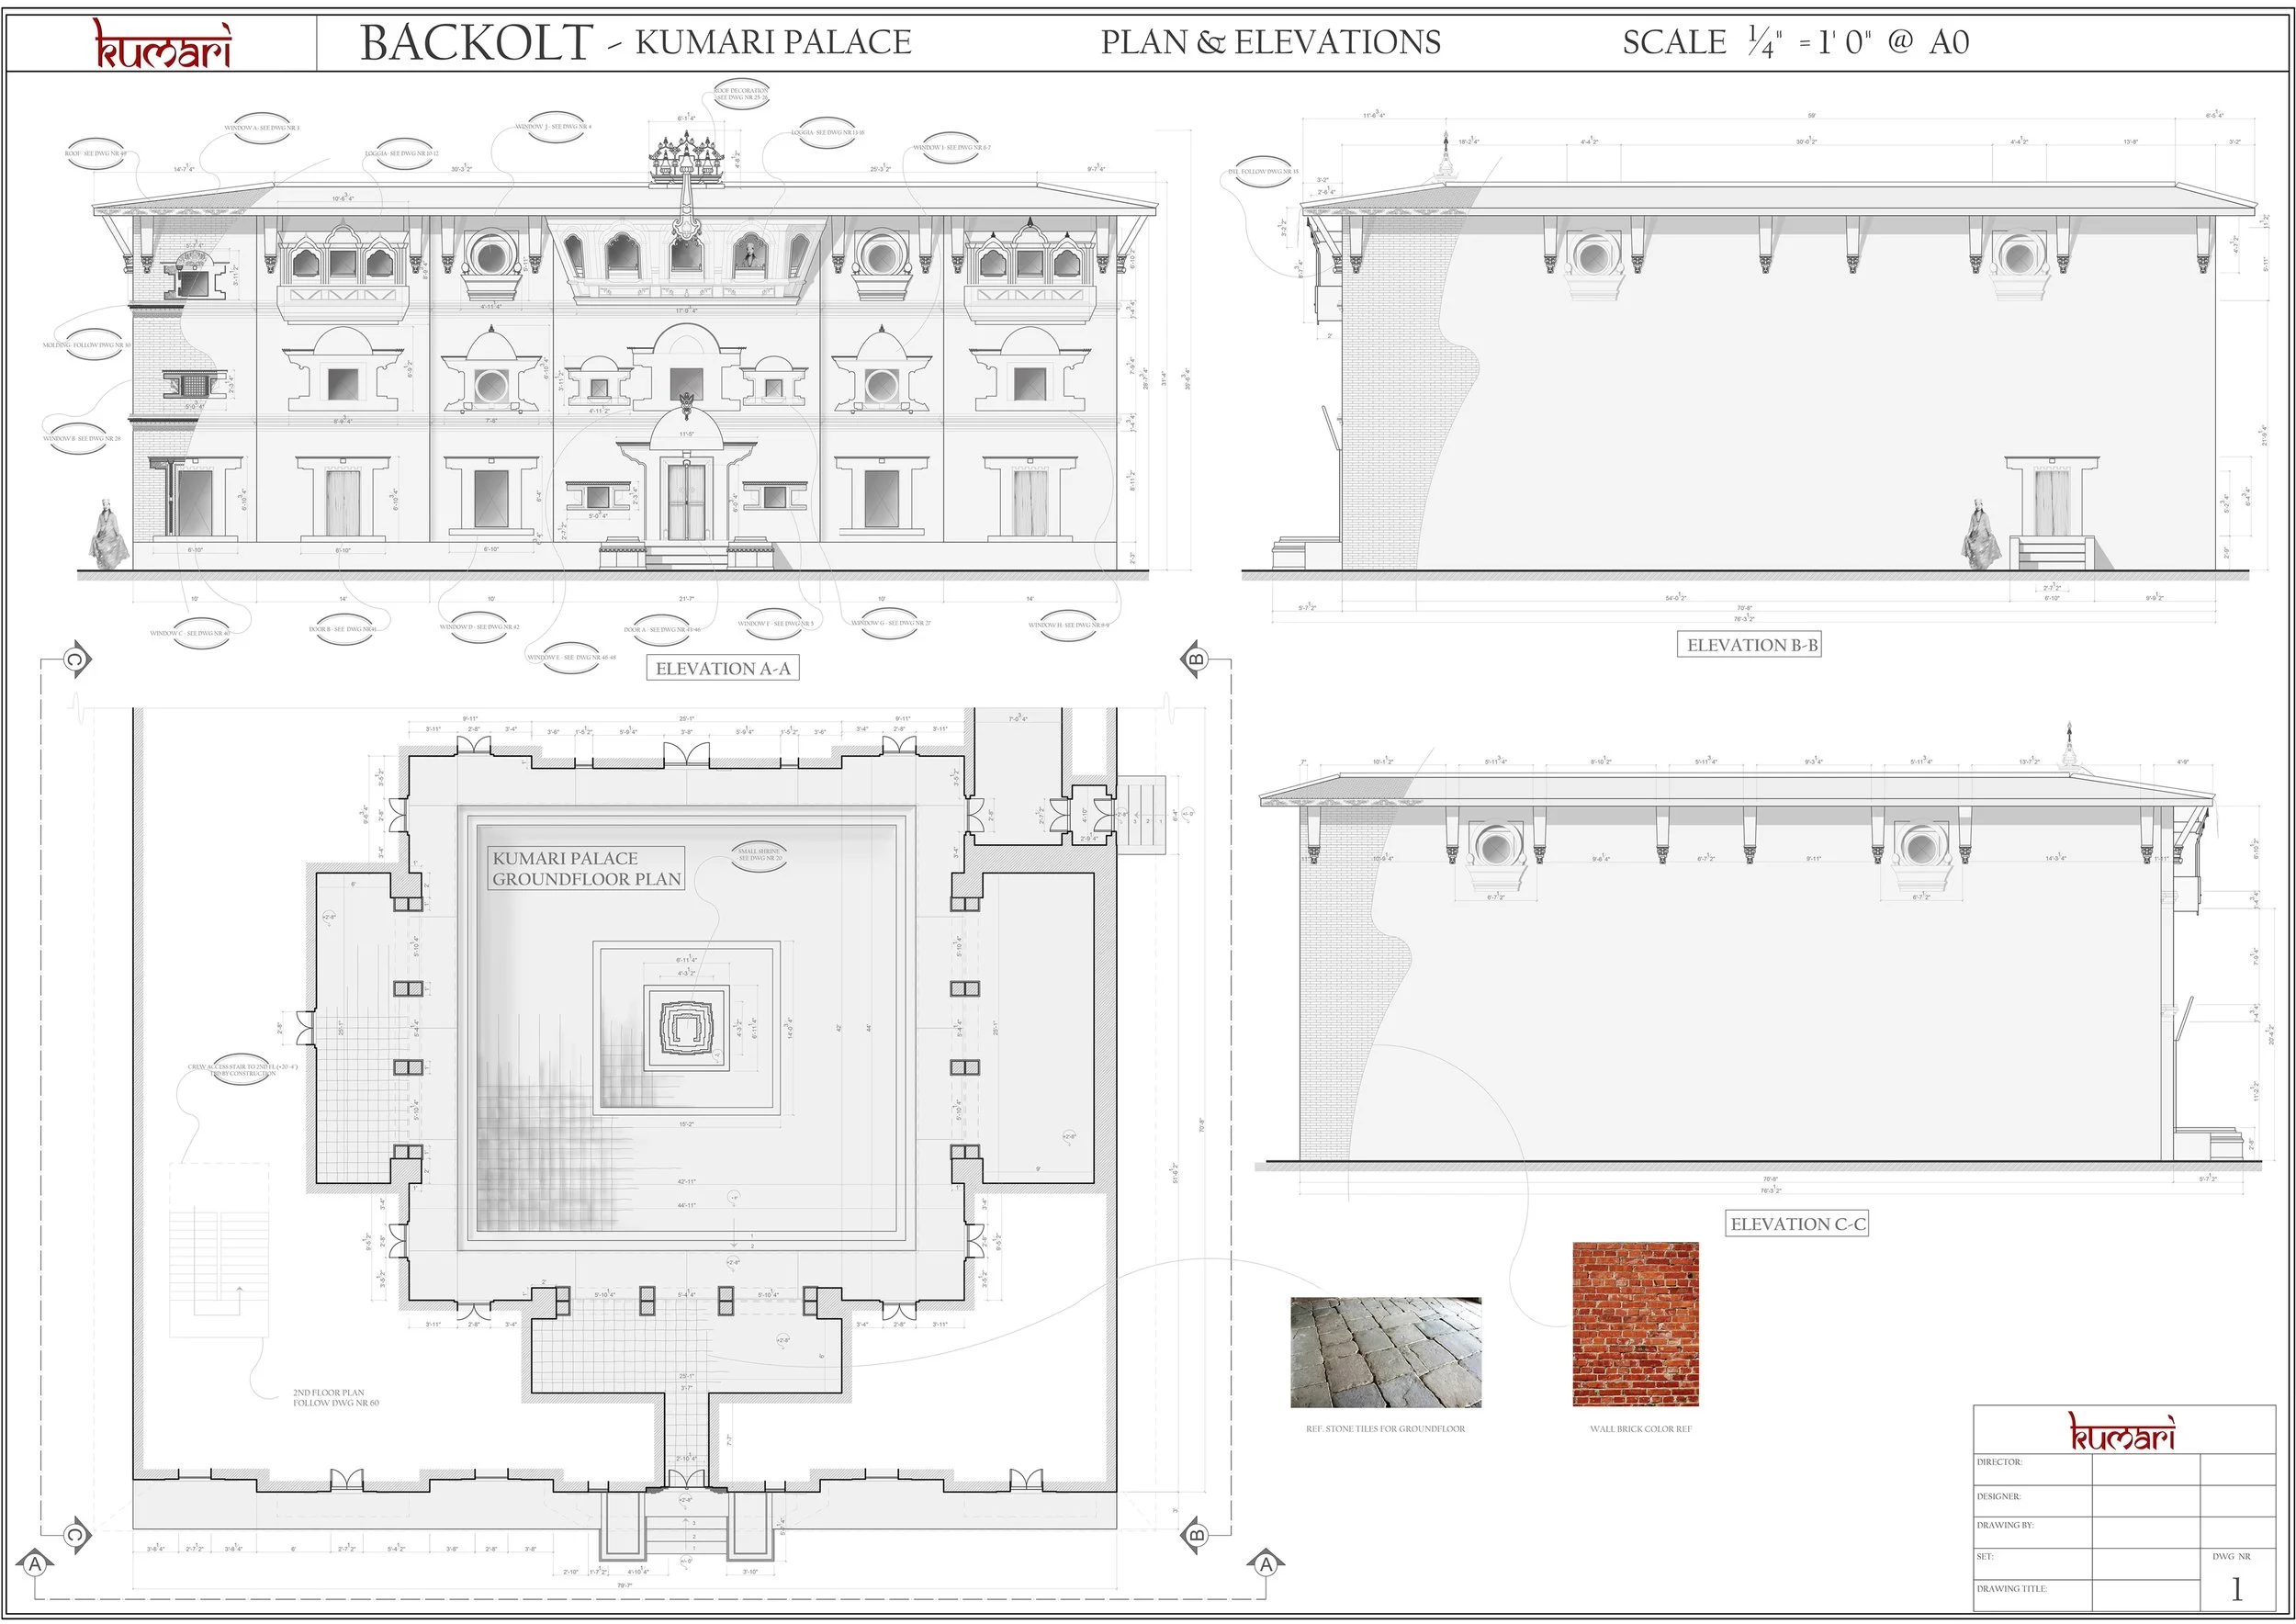Click the red Kumari logo in header
Image resolution: width=2296 pixels, height=1624 pixels.
(x=163, y=43)
